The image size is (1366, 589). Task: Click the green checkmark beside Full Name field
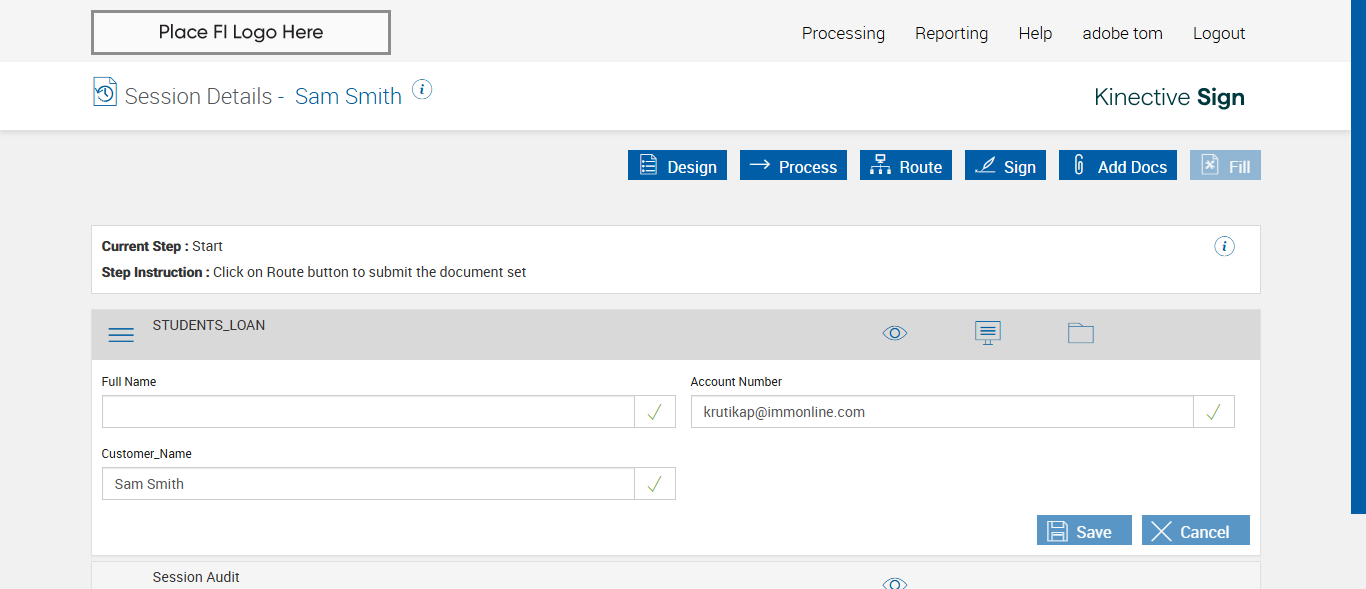pos(655,412)
